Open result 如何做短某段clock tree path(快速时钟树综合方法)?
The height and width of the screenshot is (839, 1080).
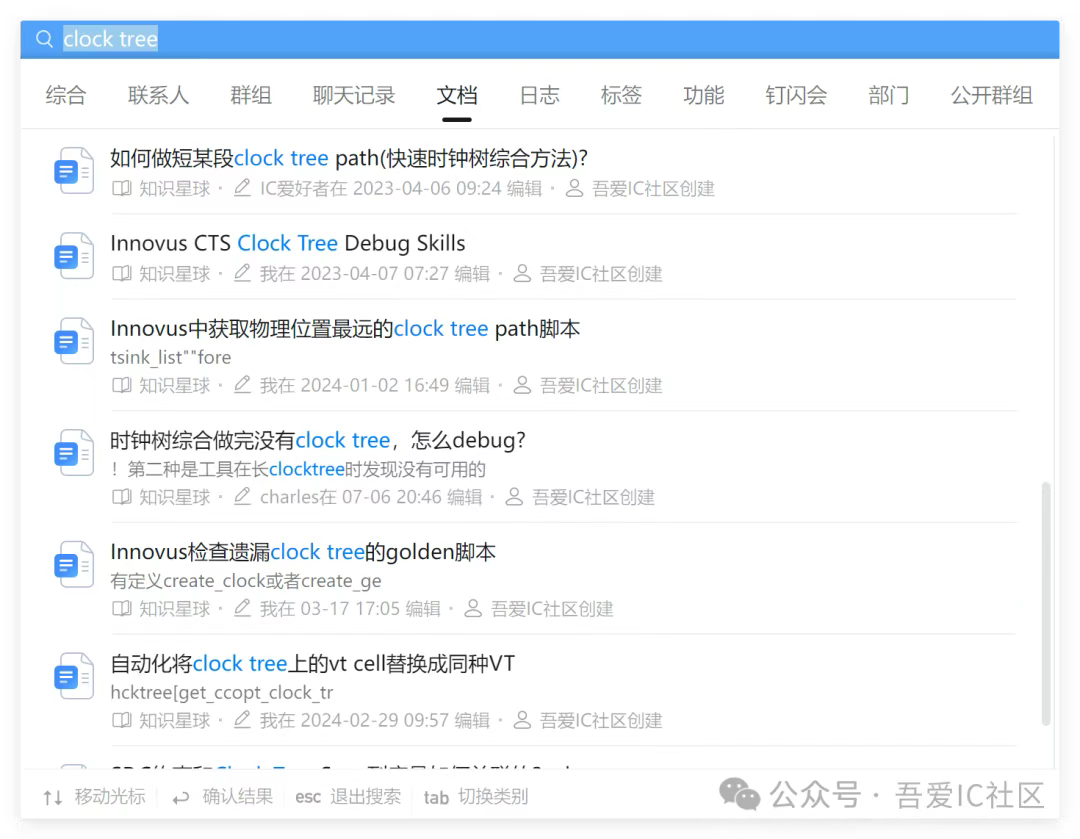point(349,158)
